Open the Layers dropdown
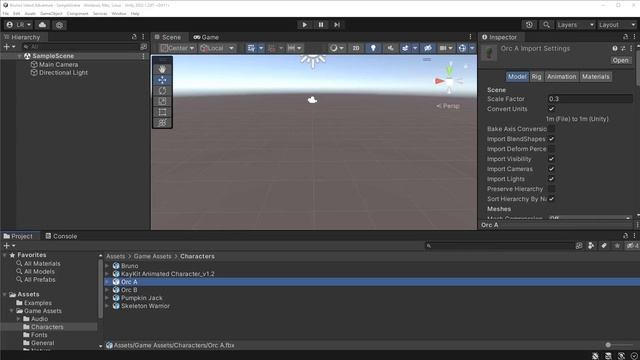 (x=576, y=25)
